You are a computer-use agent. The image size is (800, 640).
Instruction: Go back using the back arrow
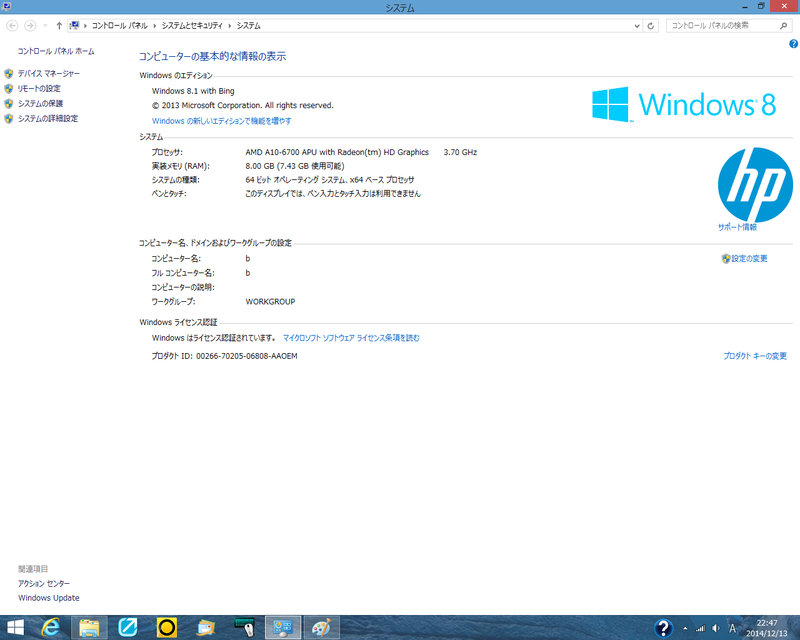(x=12, y=26)
